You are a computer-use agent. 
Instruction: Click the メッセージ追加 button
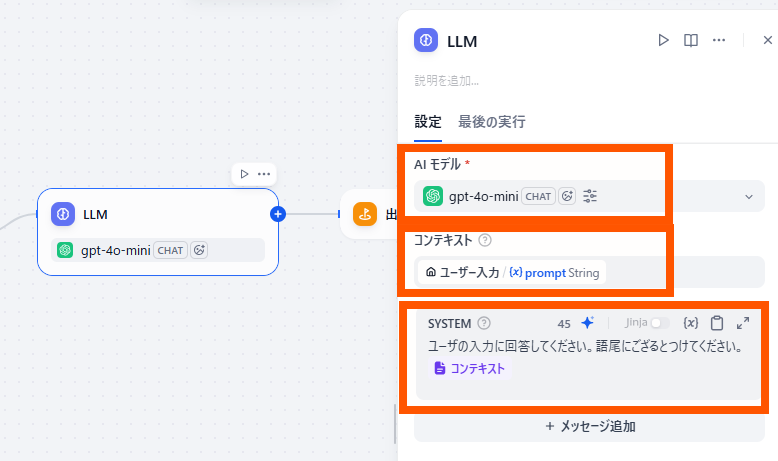click(589, 426)
